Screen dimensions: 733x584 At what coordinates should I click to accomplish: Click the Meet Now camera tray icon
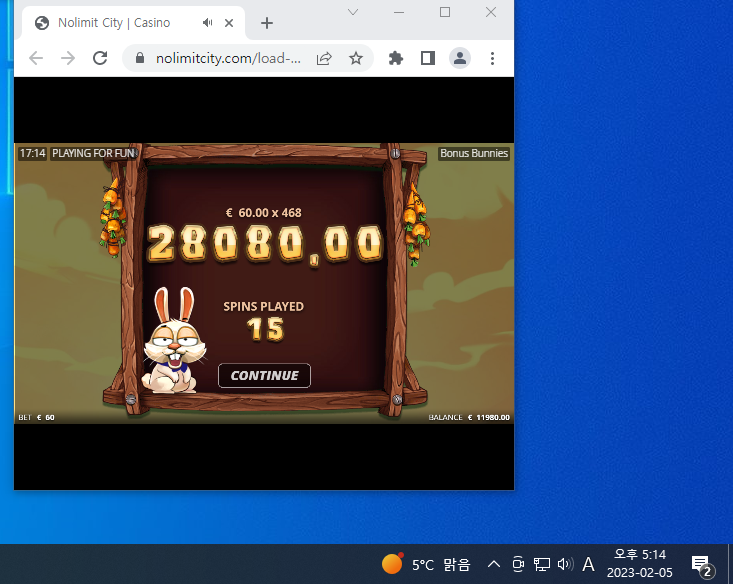(518, 564)
